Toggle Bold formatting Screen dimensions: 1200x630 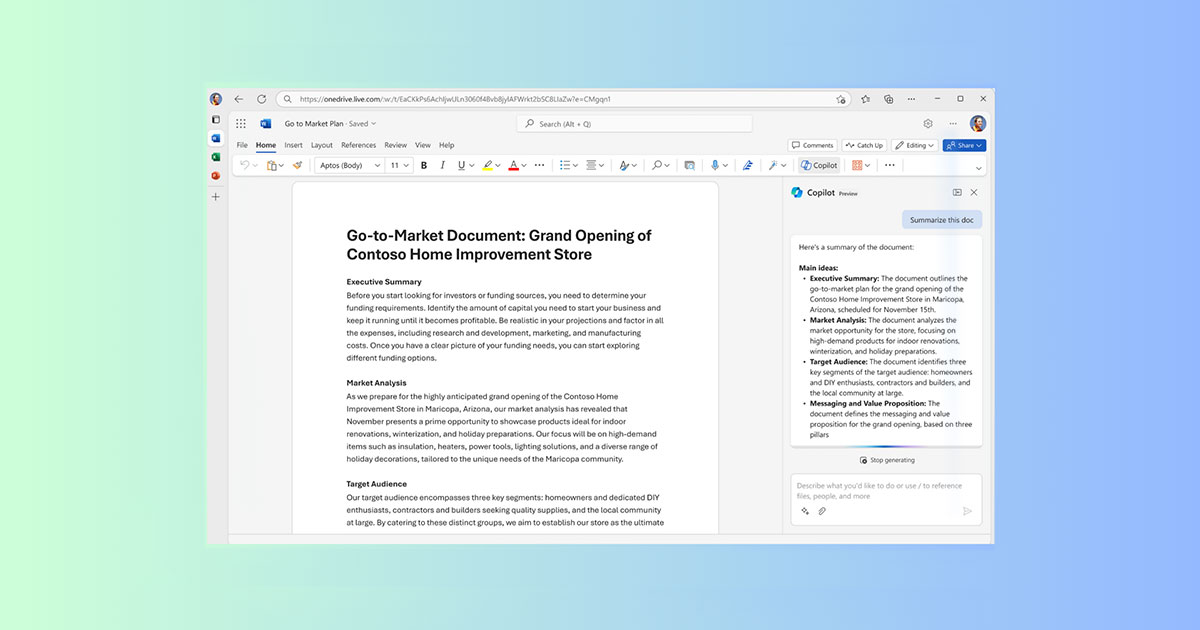click(424, 165)
